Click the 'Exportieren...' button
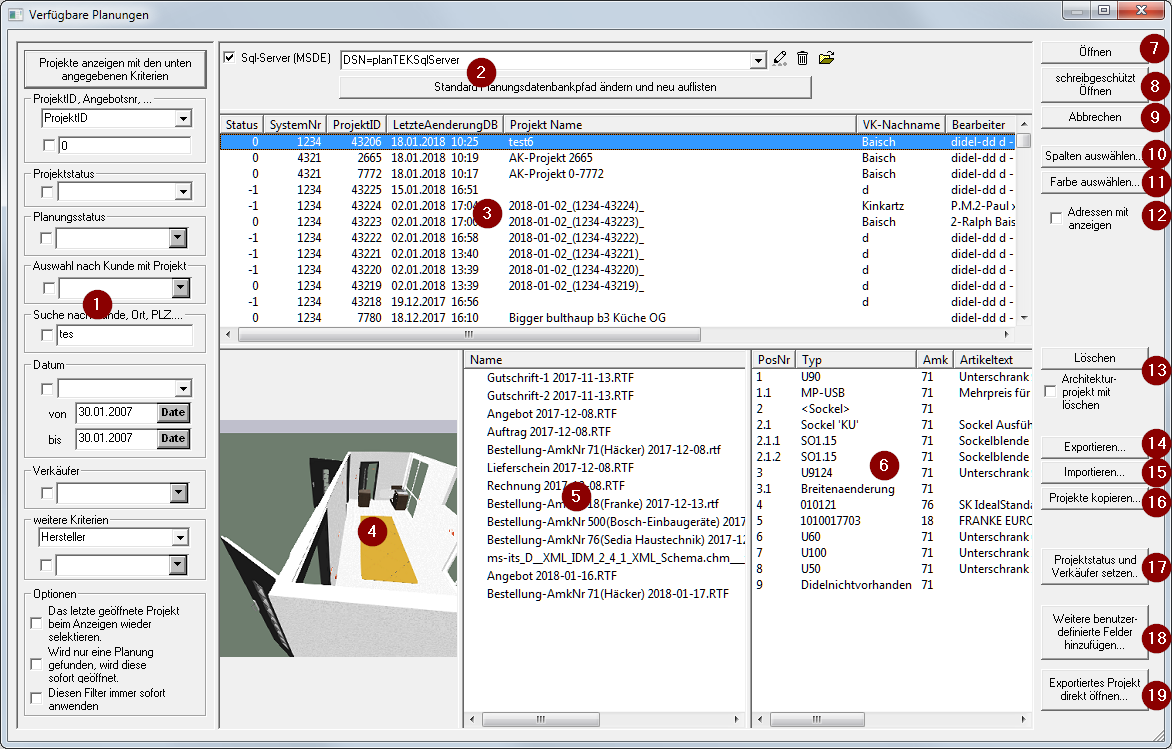The image size is (1172, 749). click(x=1093, y=447)
